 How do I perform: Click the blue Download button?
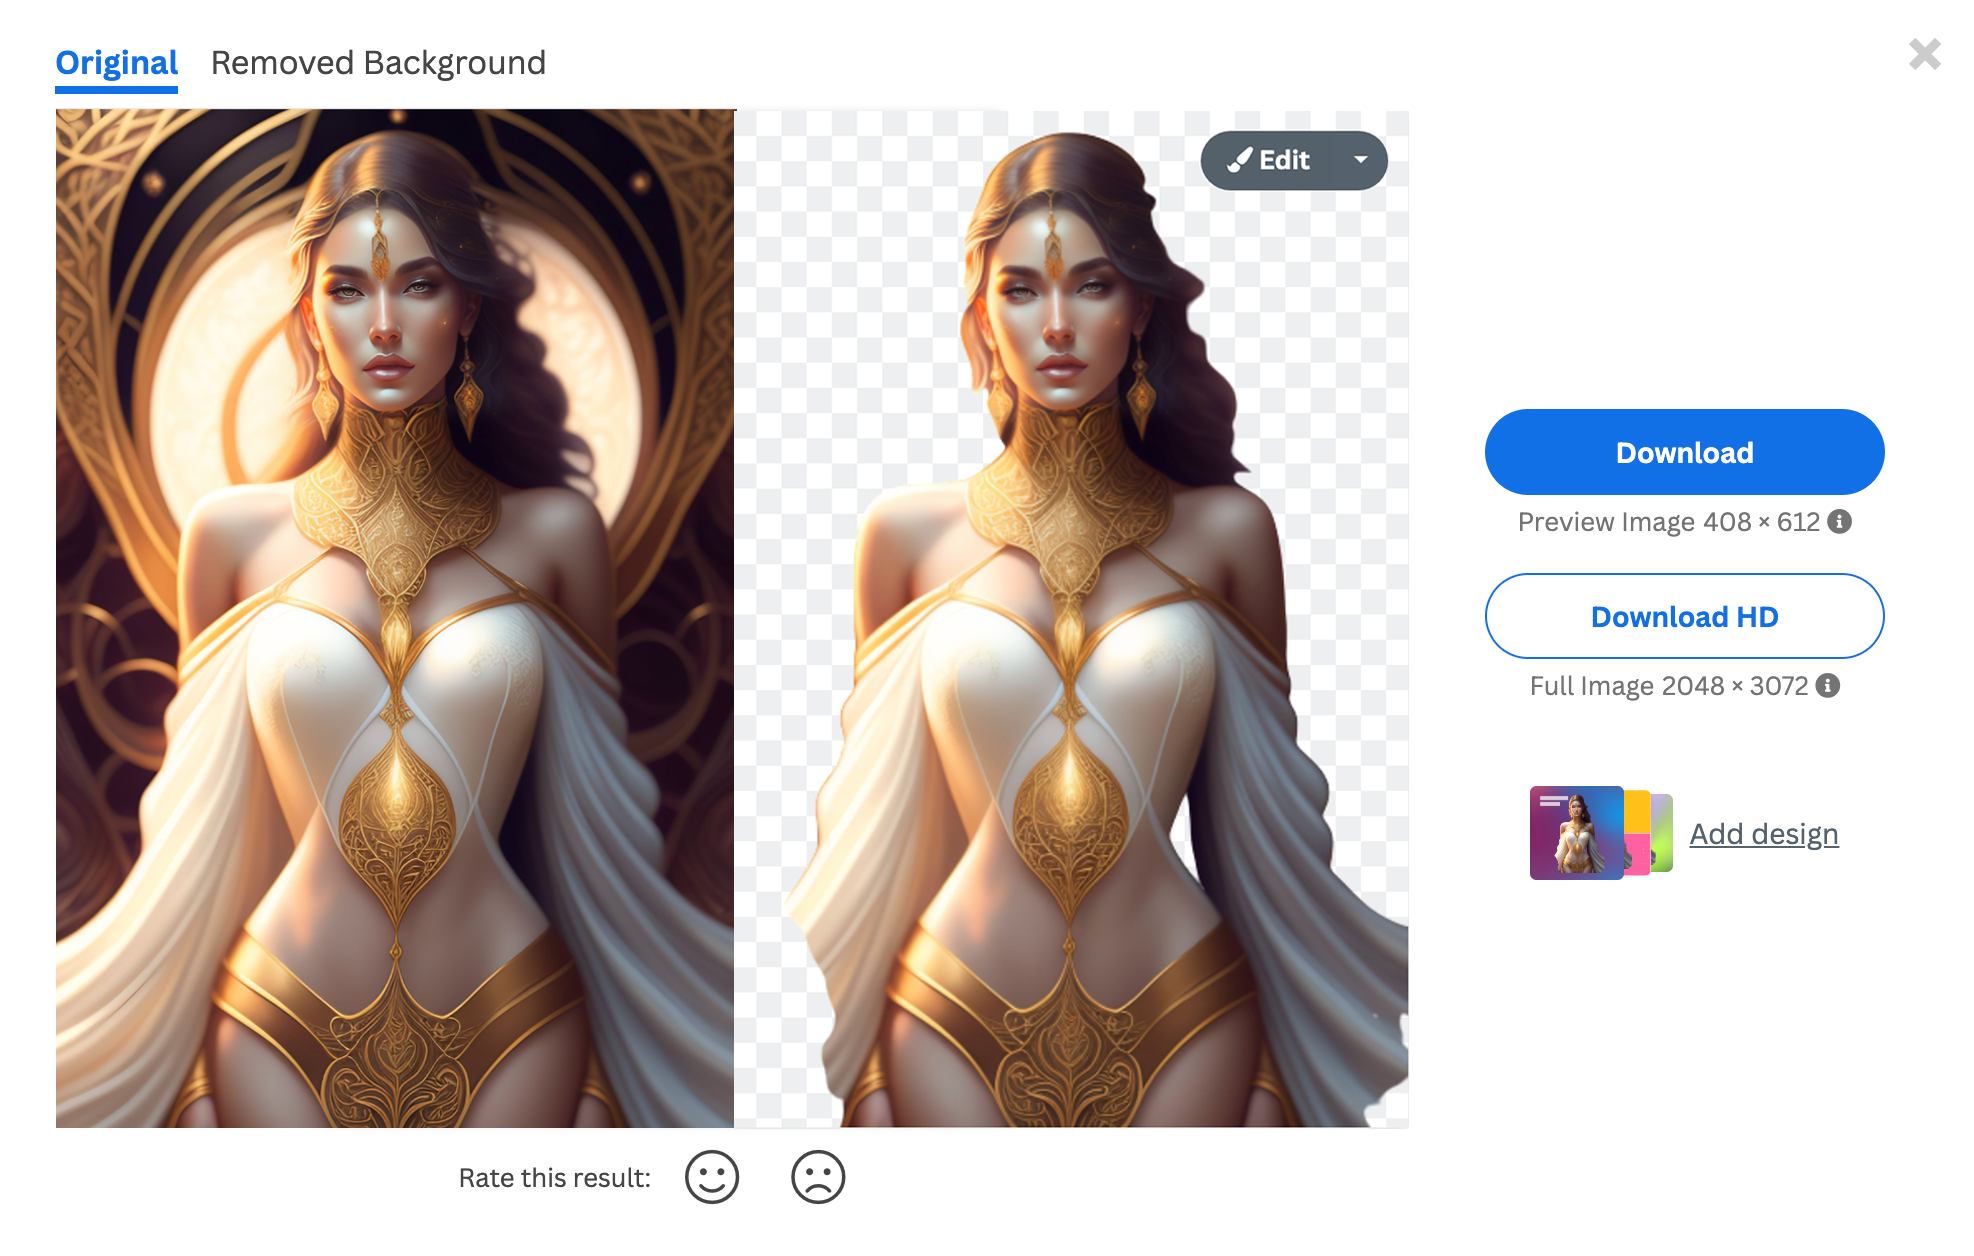coord(1684,452)
